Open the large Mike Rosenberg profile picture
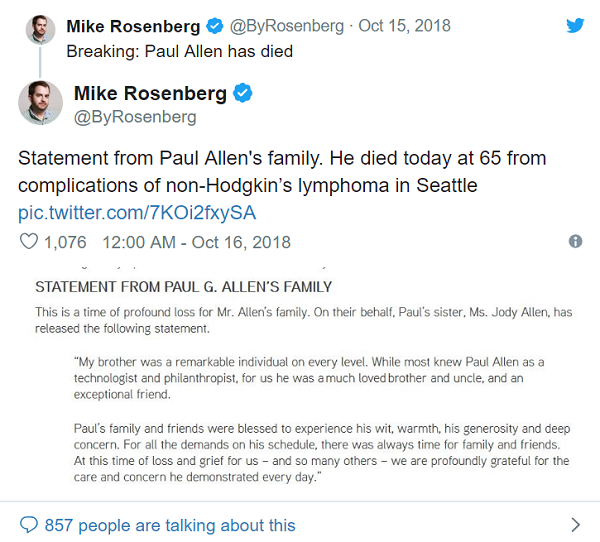The image size is (600, 542). tap(40, 102)
